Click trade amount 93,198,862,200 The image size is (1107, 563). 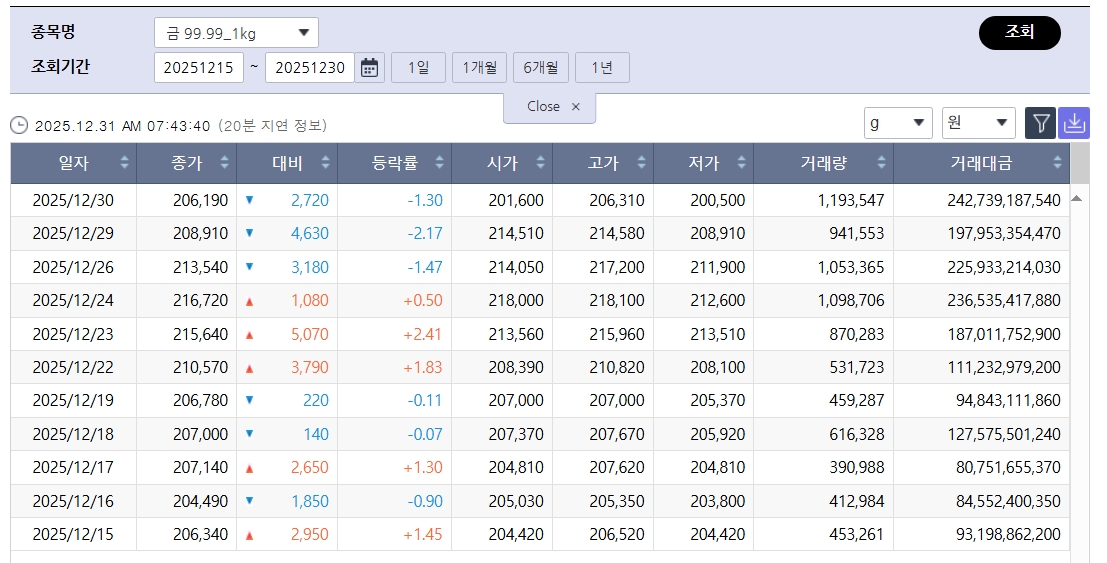(1008, 534)
